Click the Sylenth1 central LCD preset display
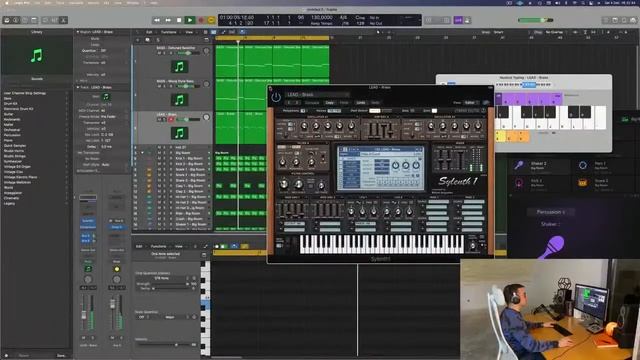 pyautogui.click(x=380, y=168)
